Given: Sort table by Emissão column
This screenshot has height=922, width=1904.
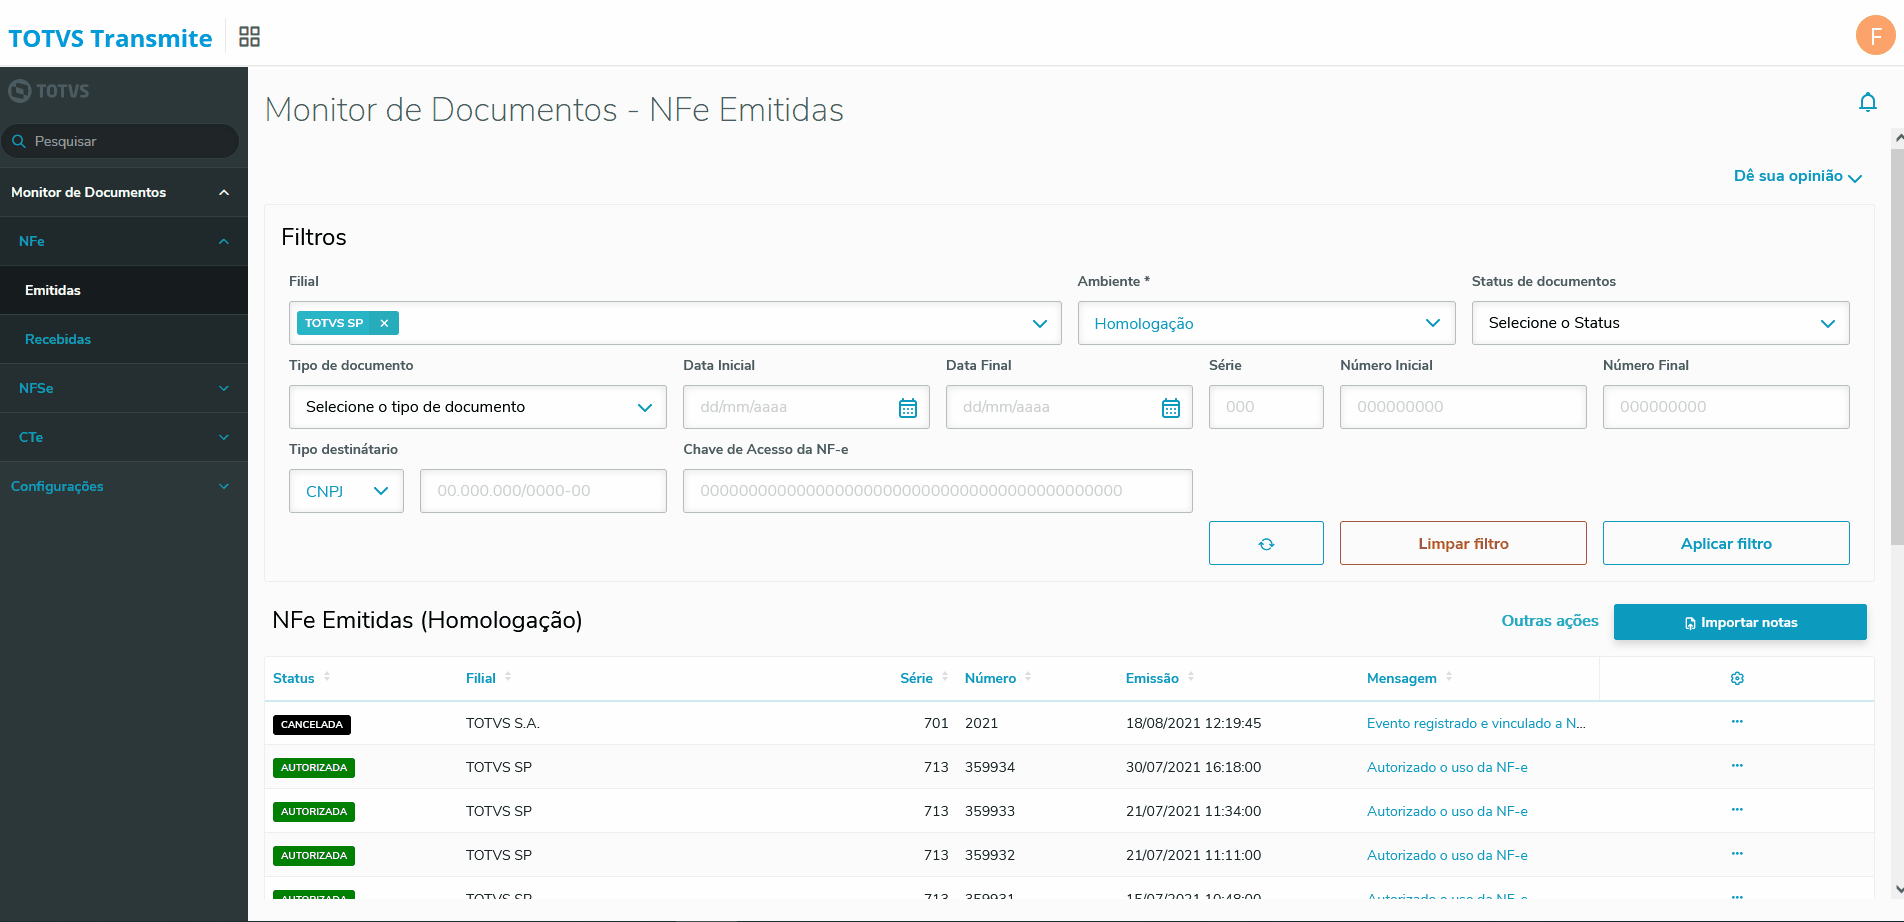Looking at the screenshot, I should point(1191,677).
